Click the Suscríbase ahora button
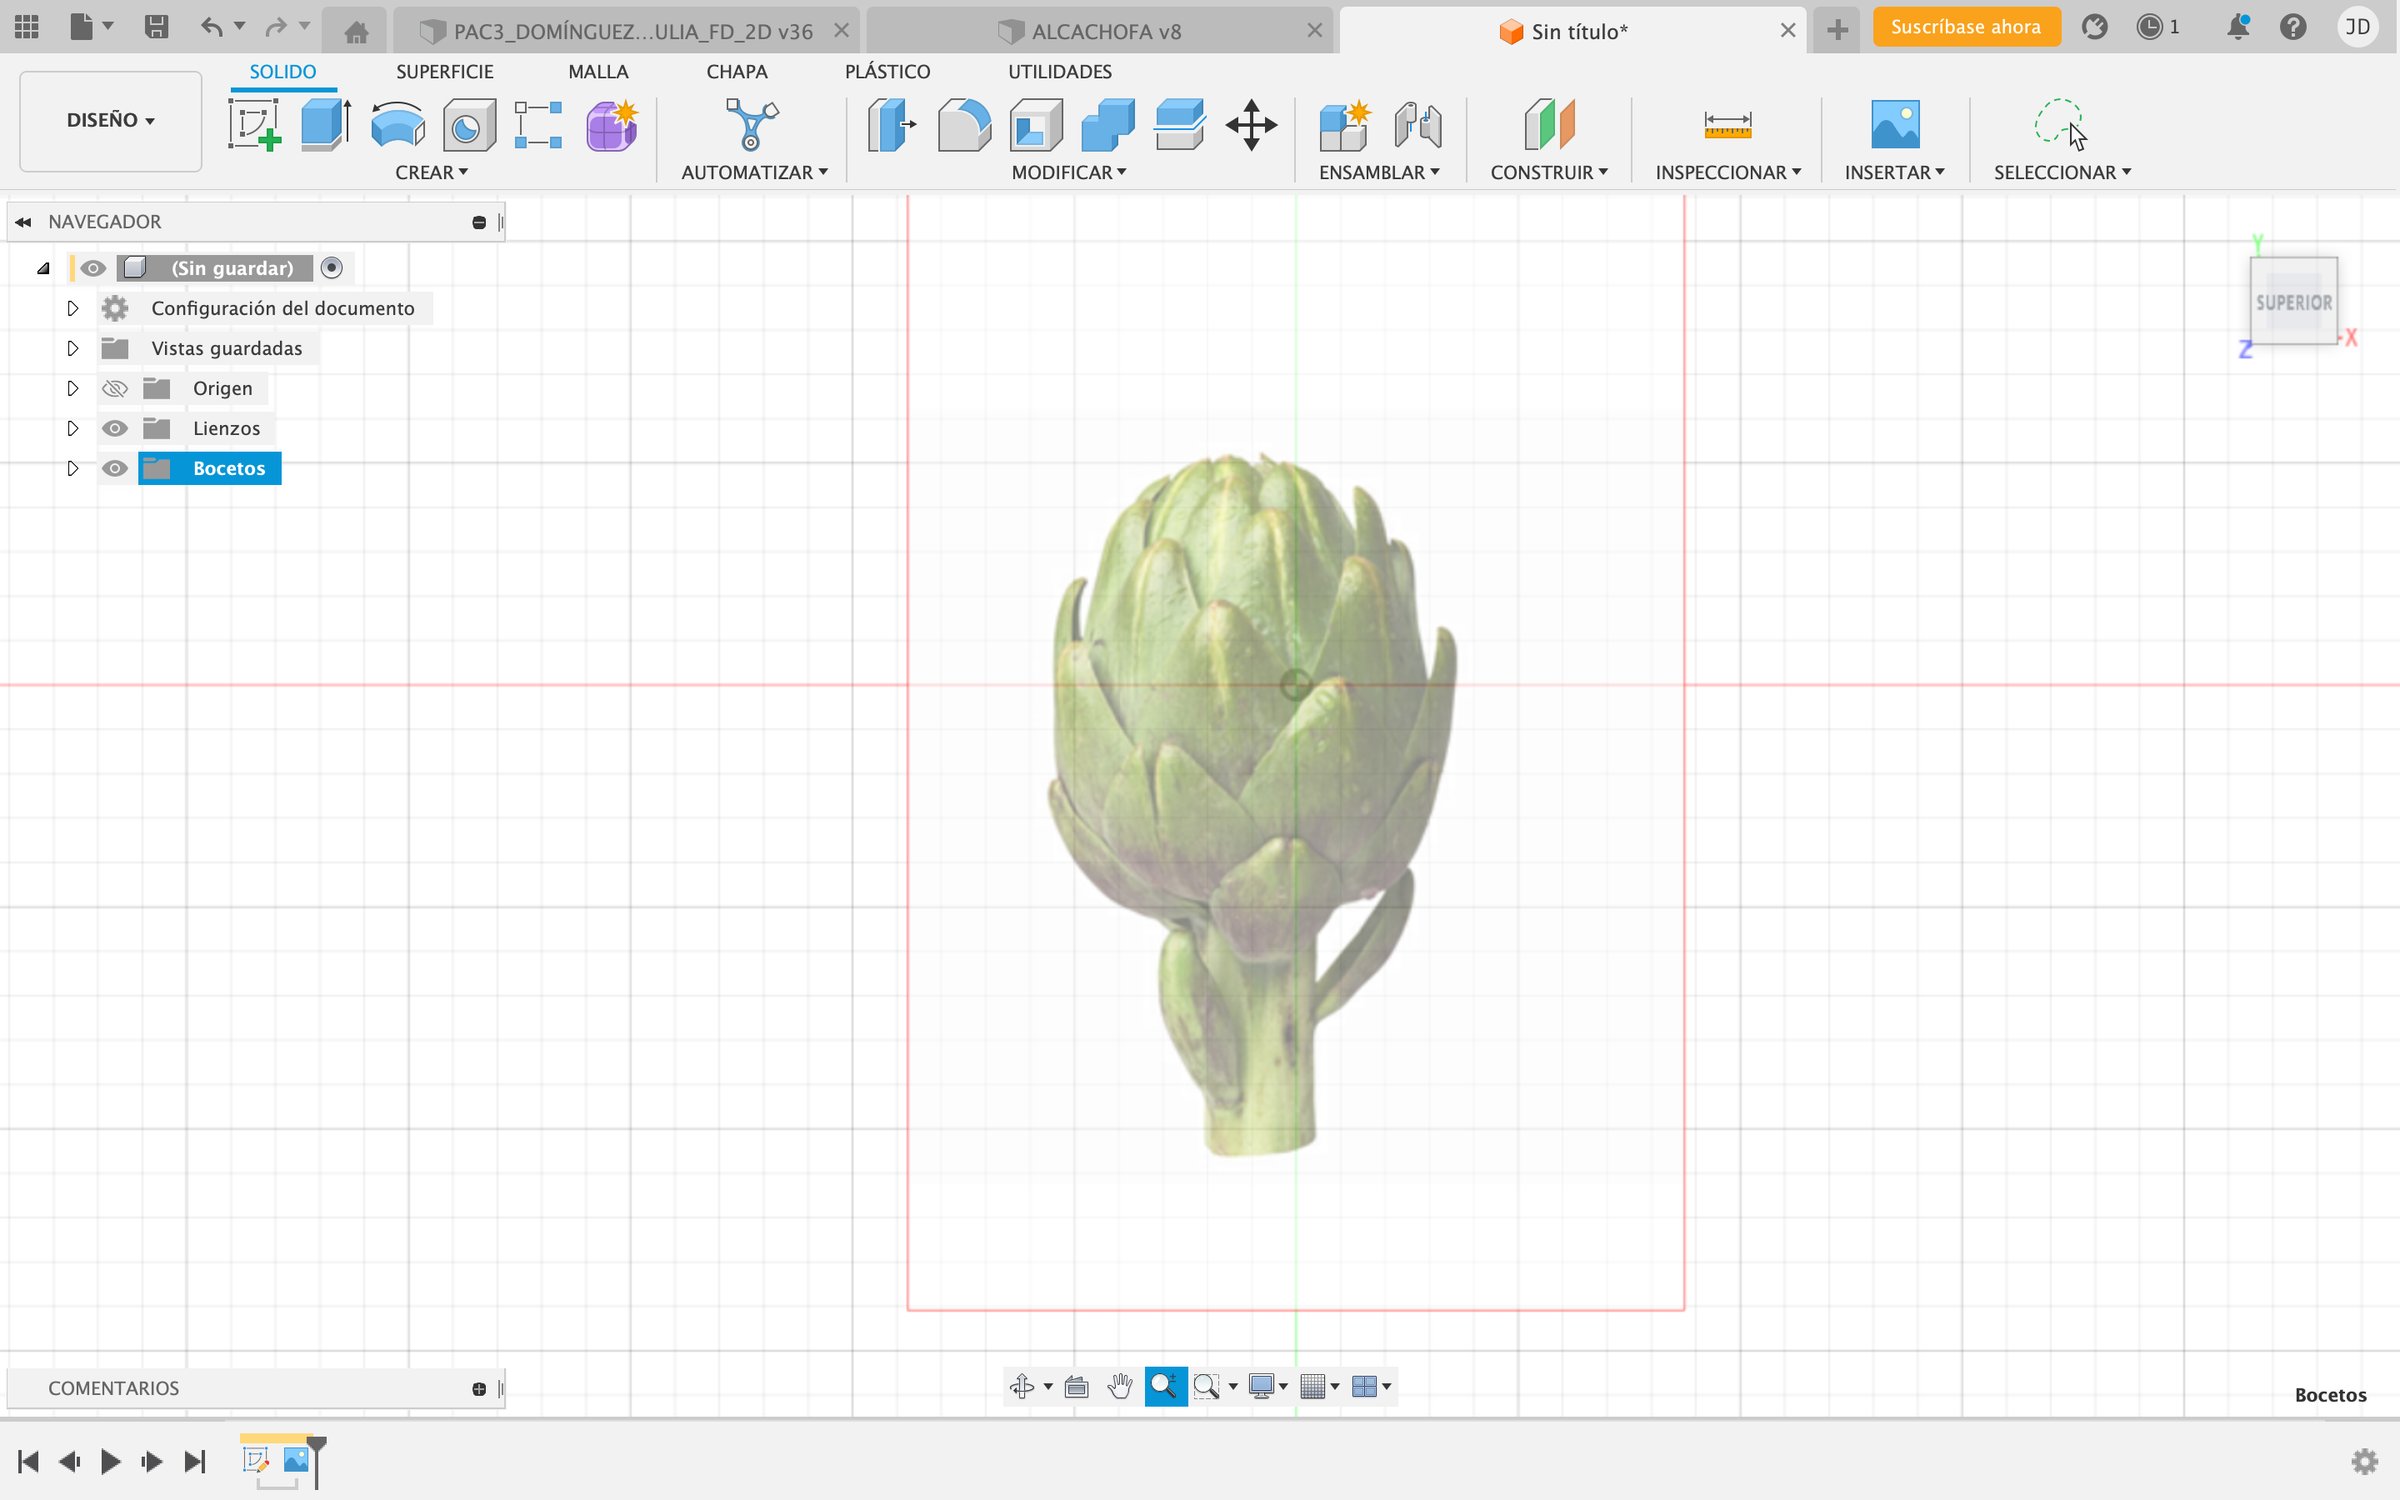This screenshot has width=2400, height=1500. [x=1966, y=27]
